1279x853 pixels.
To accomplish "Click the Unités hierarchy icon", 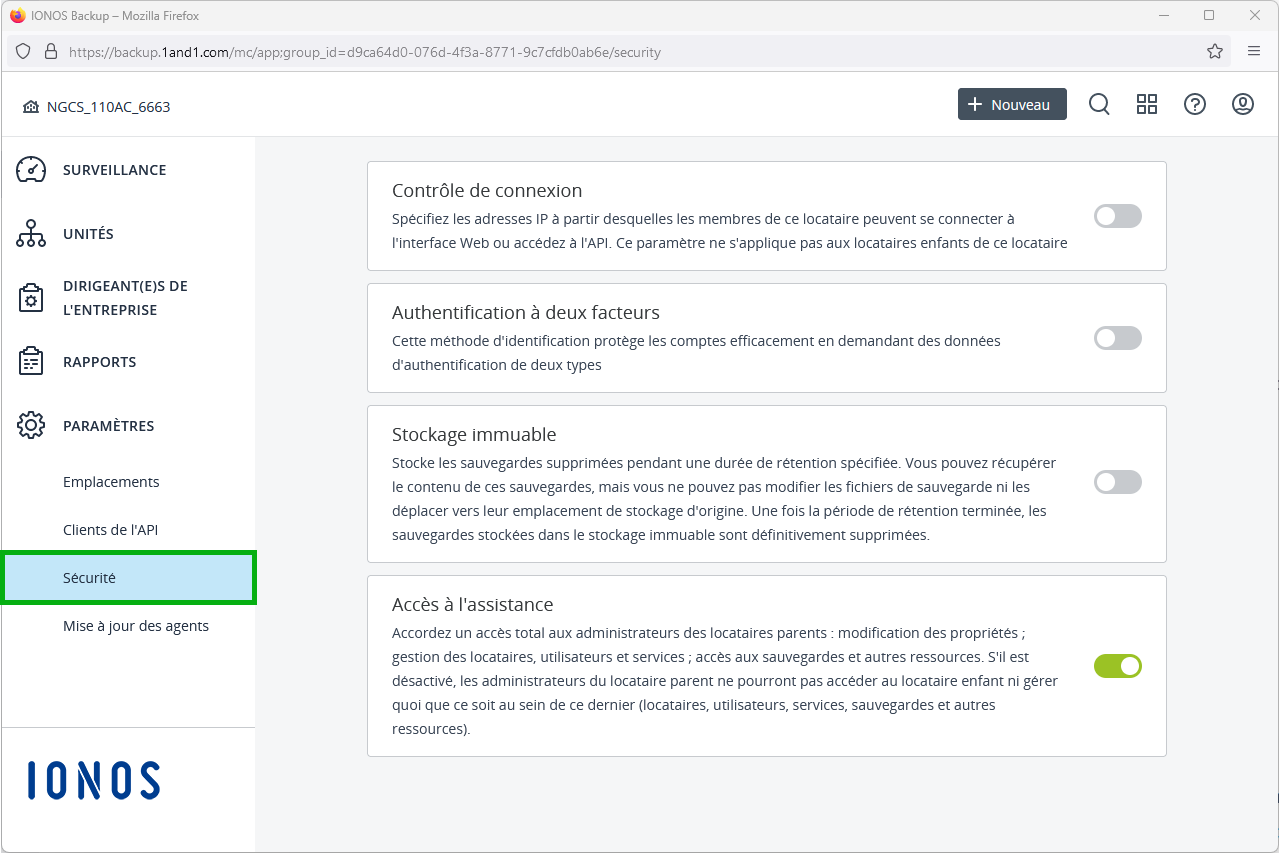I will [x=31, y=234].
